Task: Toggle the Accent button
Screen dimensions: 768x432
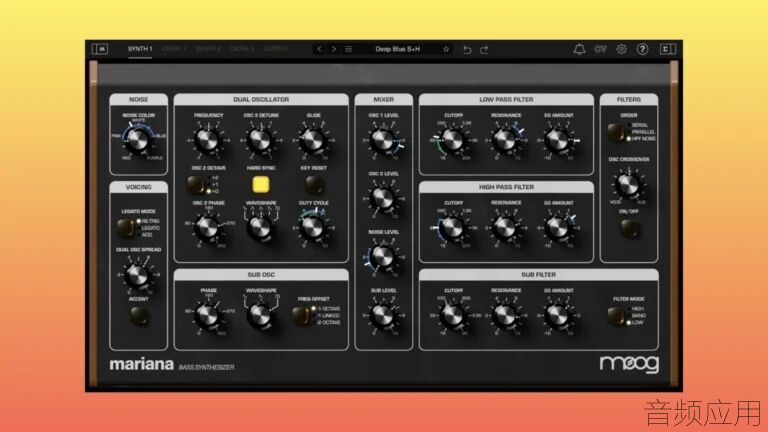Action: pos(139,316)
